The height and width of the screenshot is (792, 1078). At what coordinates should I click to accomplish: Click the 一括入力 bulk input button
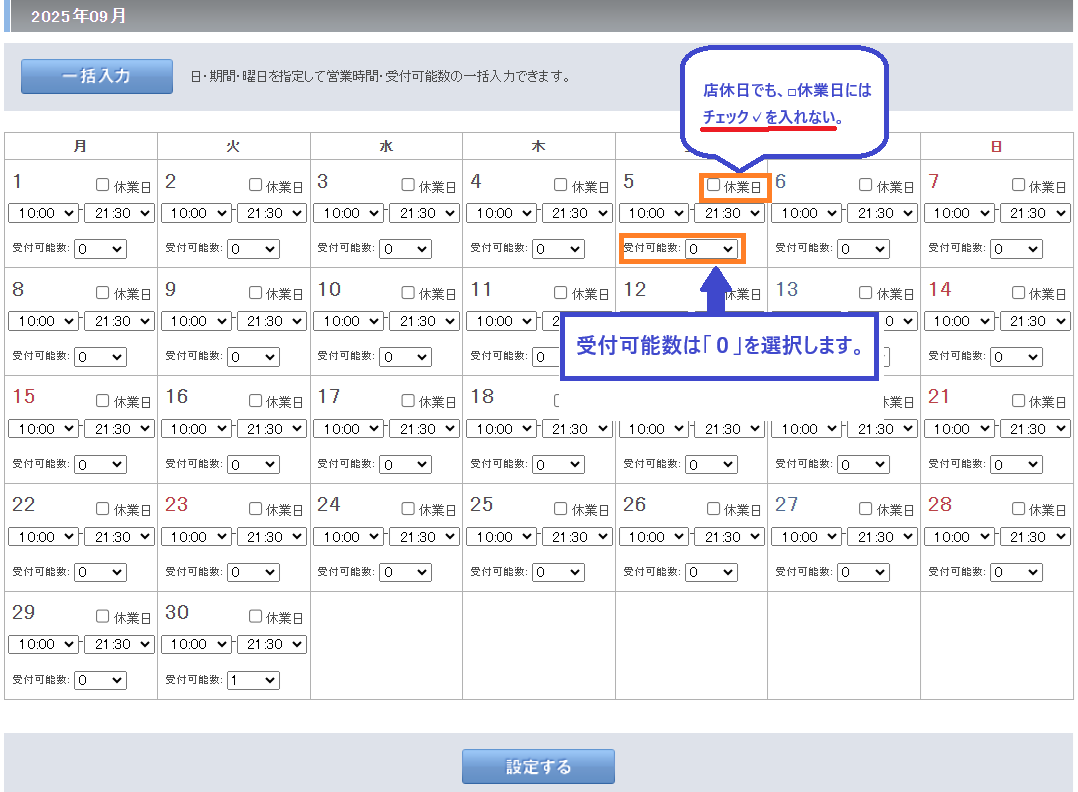pyautogui.click(x=97, y=76)
